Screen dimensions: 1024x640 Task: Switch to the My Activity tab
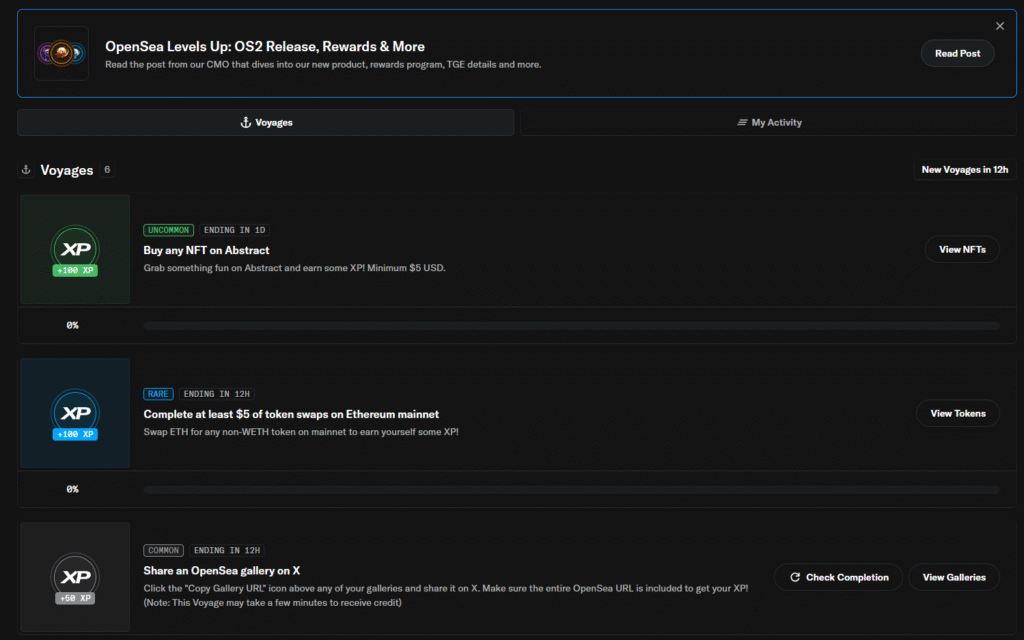tap(769, 122)
